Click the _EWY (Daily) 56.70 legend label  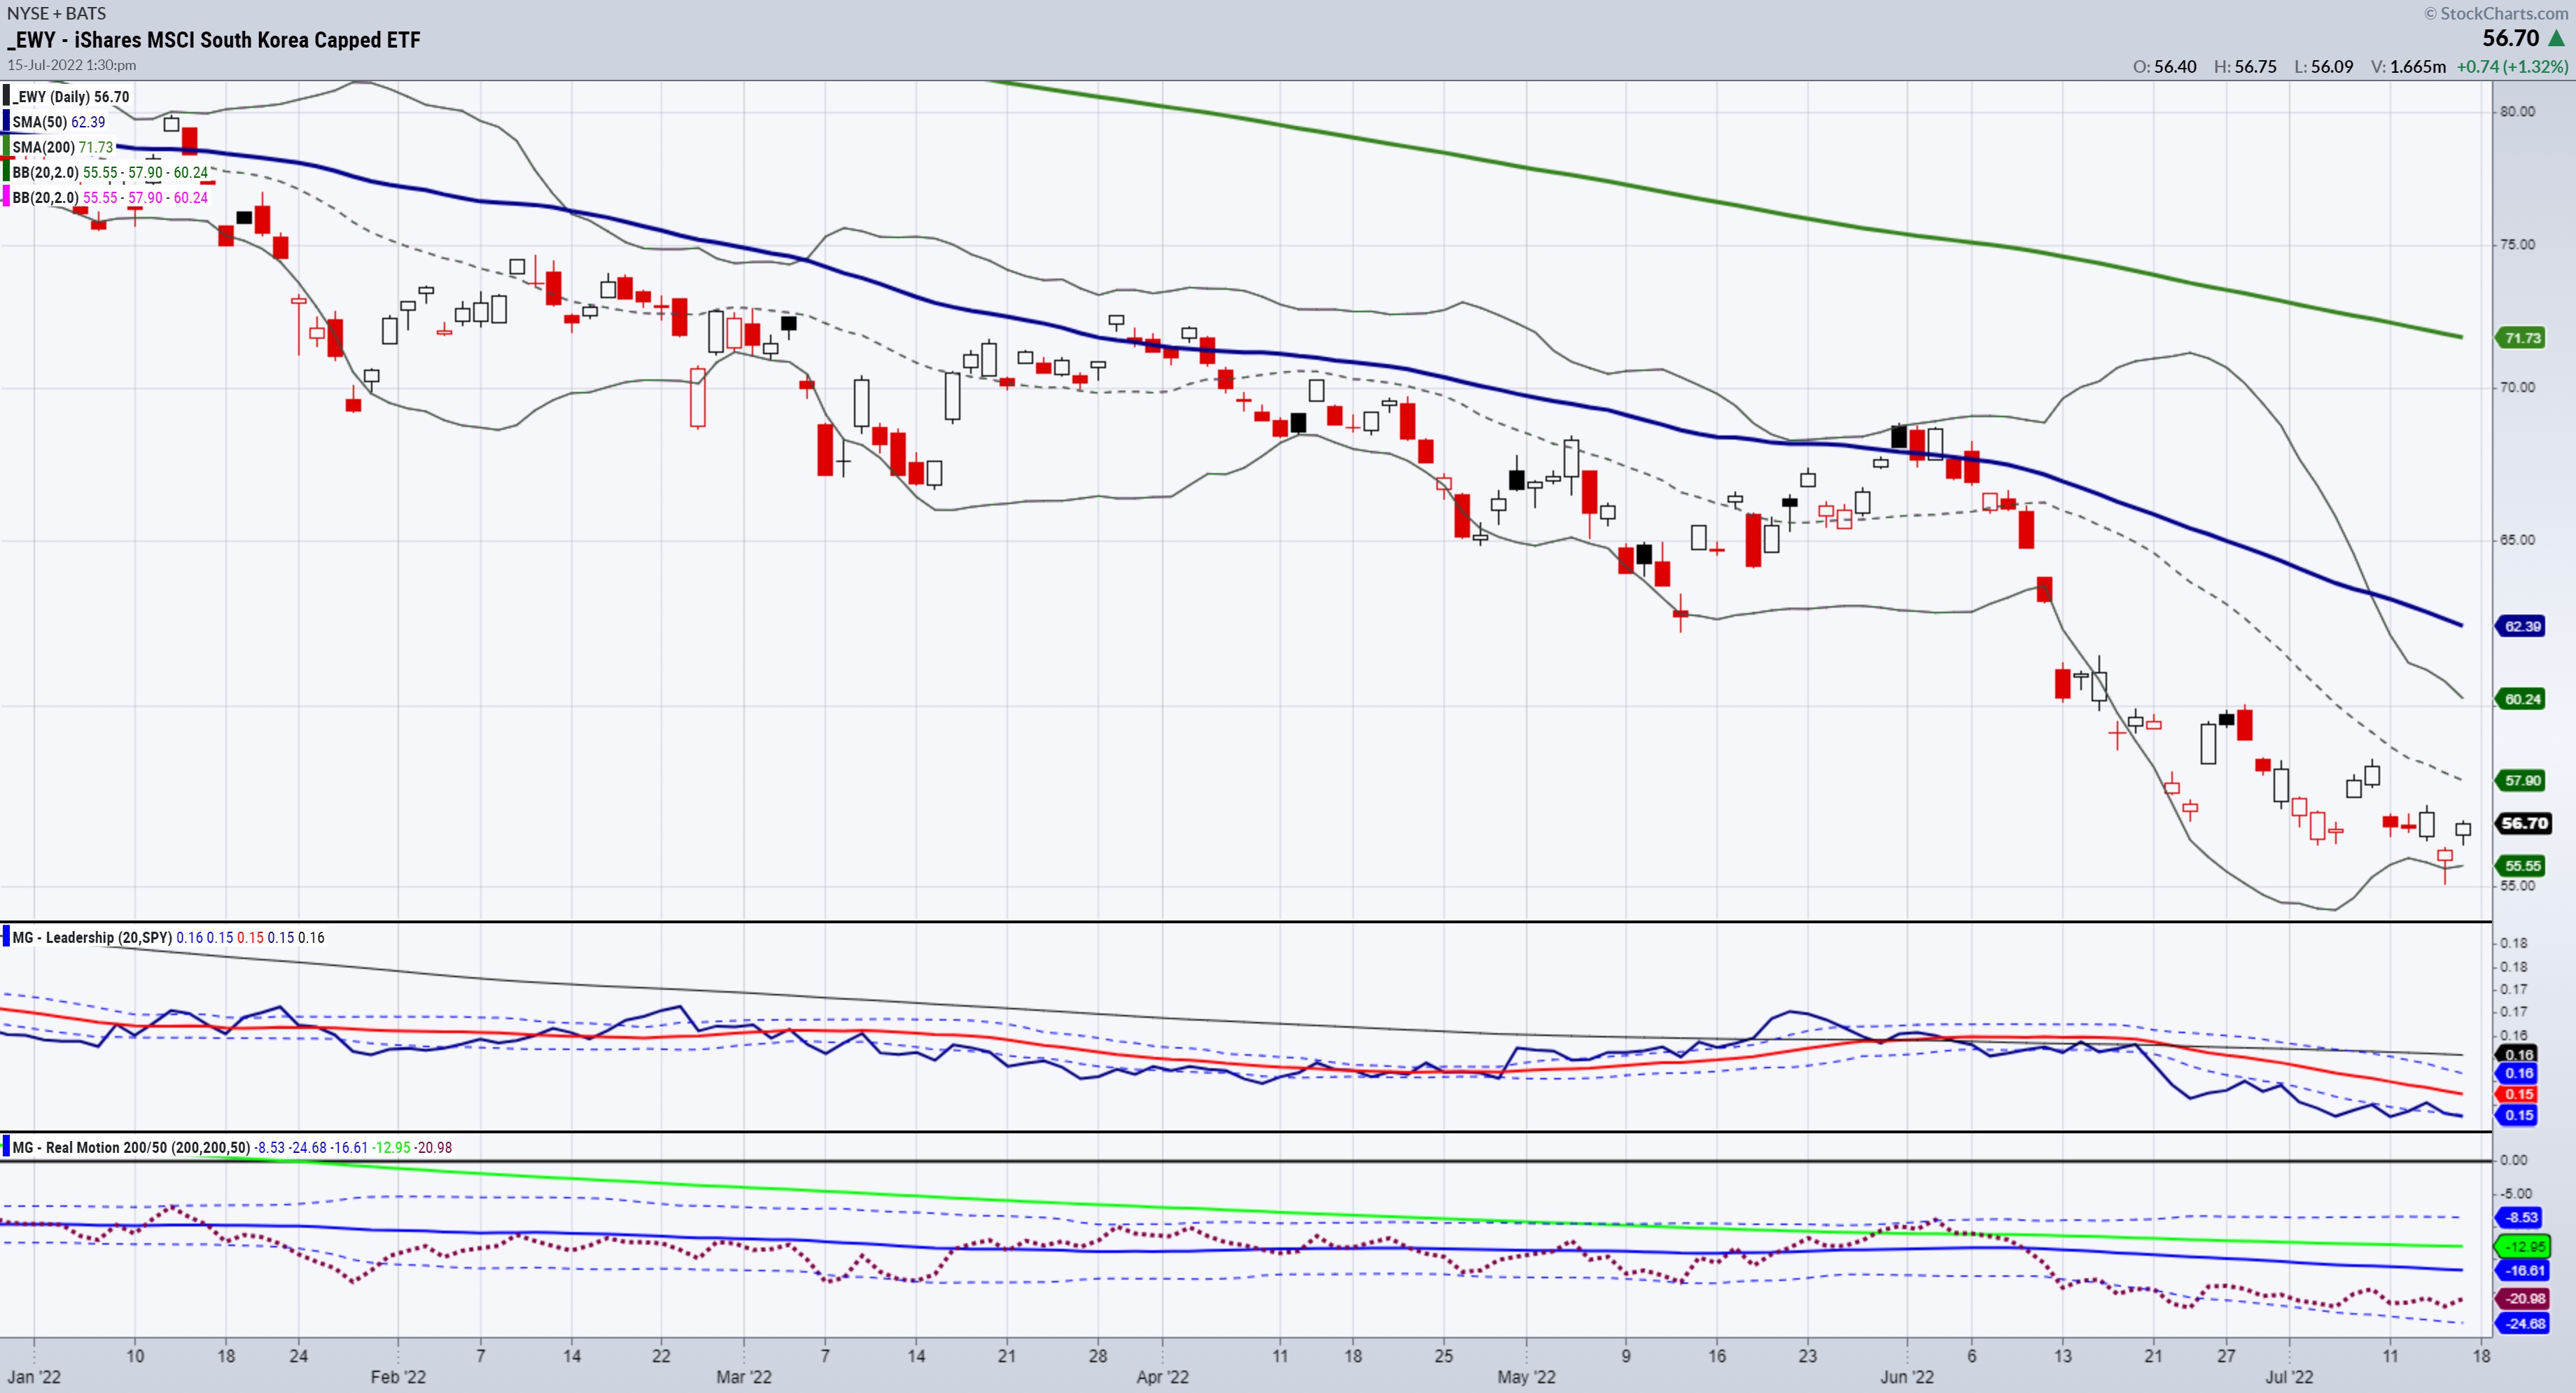click(71, 97)
